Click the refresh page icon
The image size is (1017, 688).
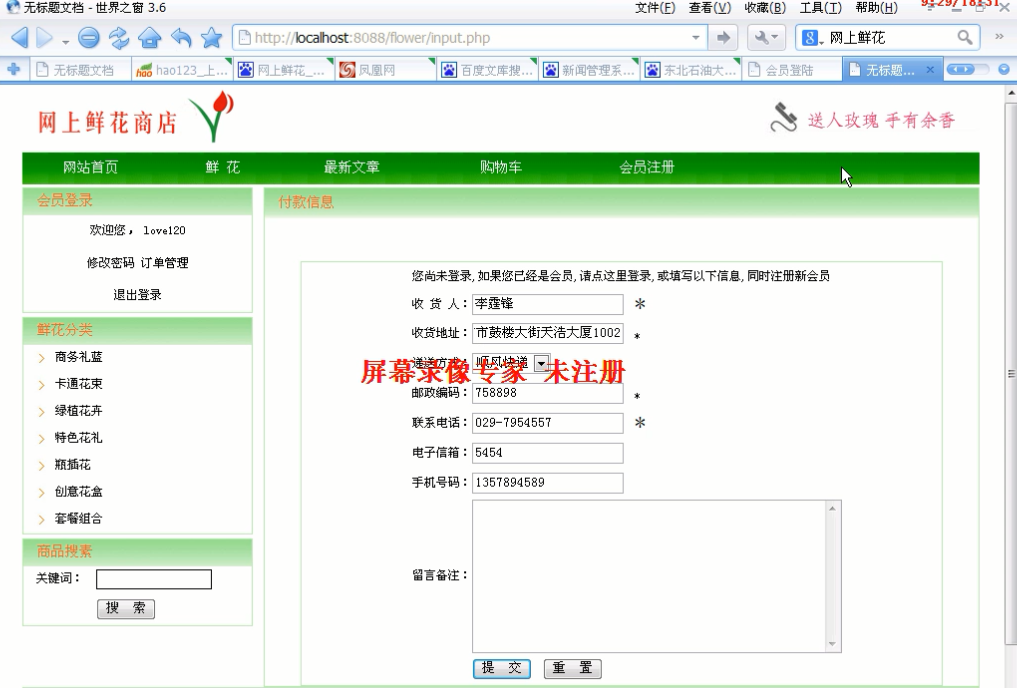[x=121, y=39]
